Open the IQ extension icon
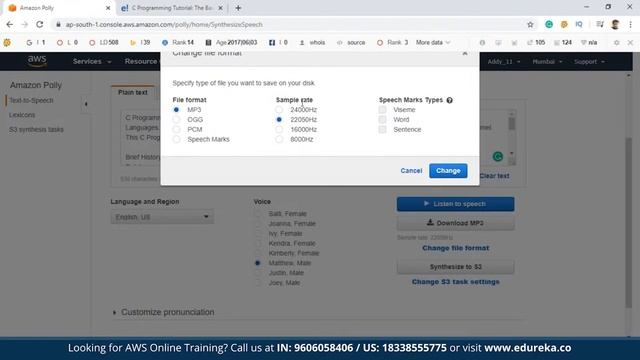The width and height of the screenshot is (640, 360). 579,24
